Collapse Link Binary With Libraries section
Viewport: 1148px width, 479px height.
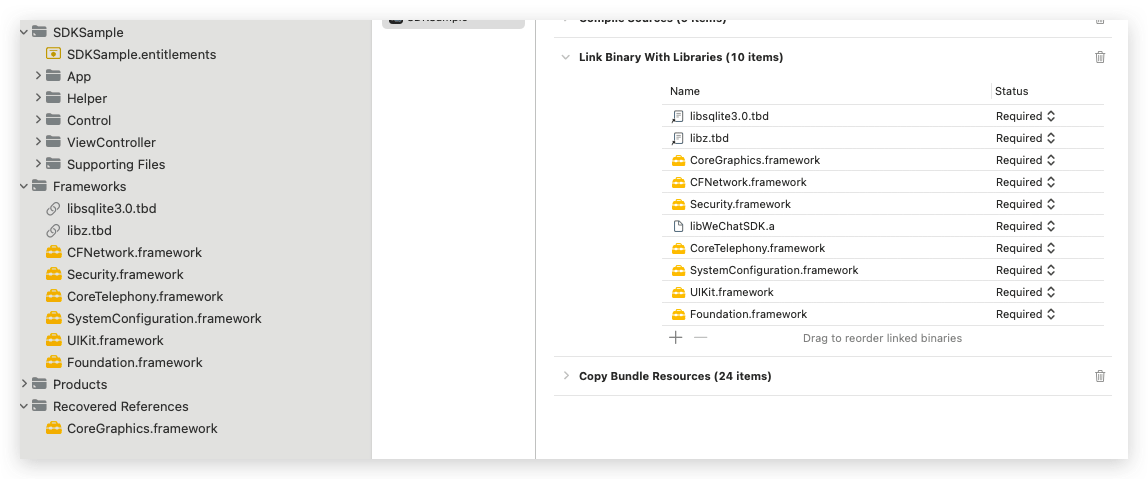tap(565, 57)
